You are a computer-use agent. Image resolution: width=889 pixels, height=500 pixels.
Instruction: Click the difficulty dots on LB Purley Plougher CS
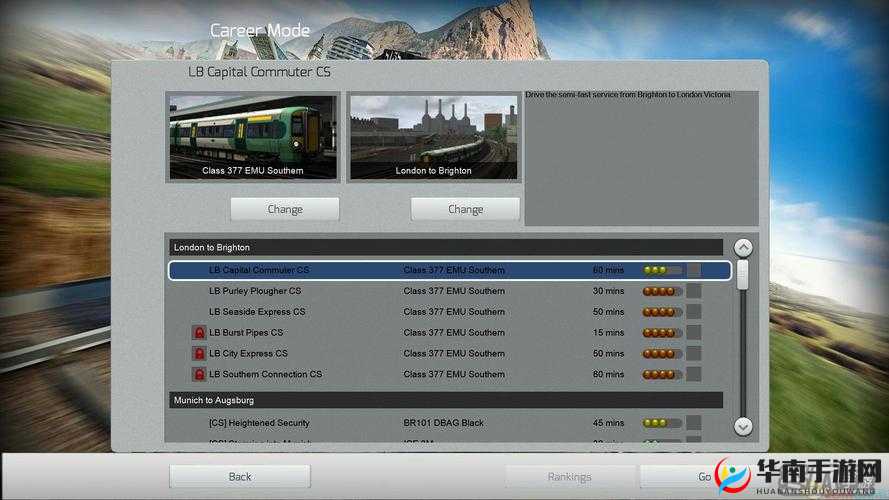coord(662,291)
